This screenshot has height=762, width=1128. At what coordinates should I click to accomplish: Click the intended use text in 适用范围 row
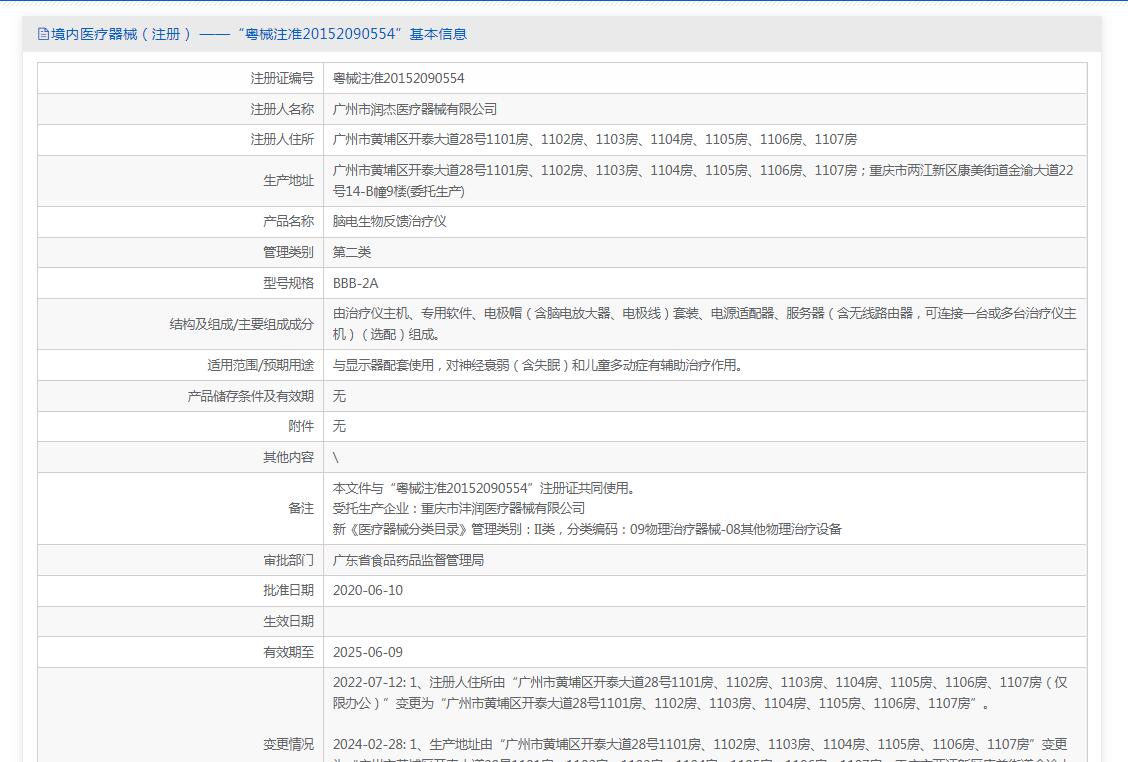538,365
